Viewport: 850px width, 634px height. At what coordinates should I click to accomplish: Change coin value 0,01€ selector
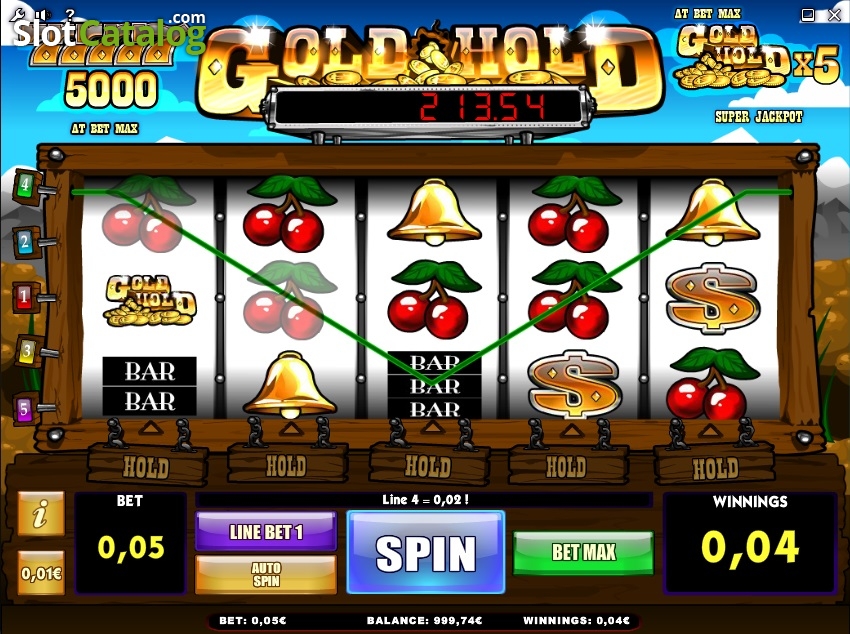41,572
